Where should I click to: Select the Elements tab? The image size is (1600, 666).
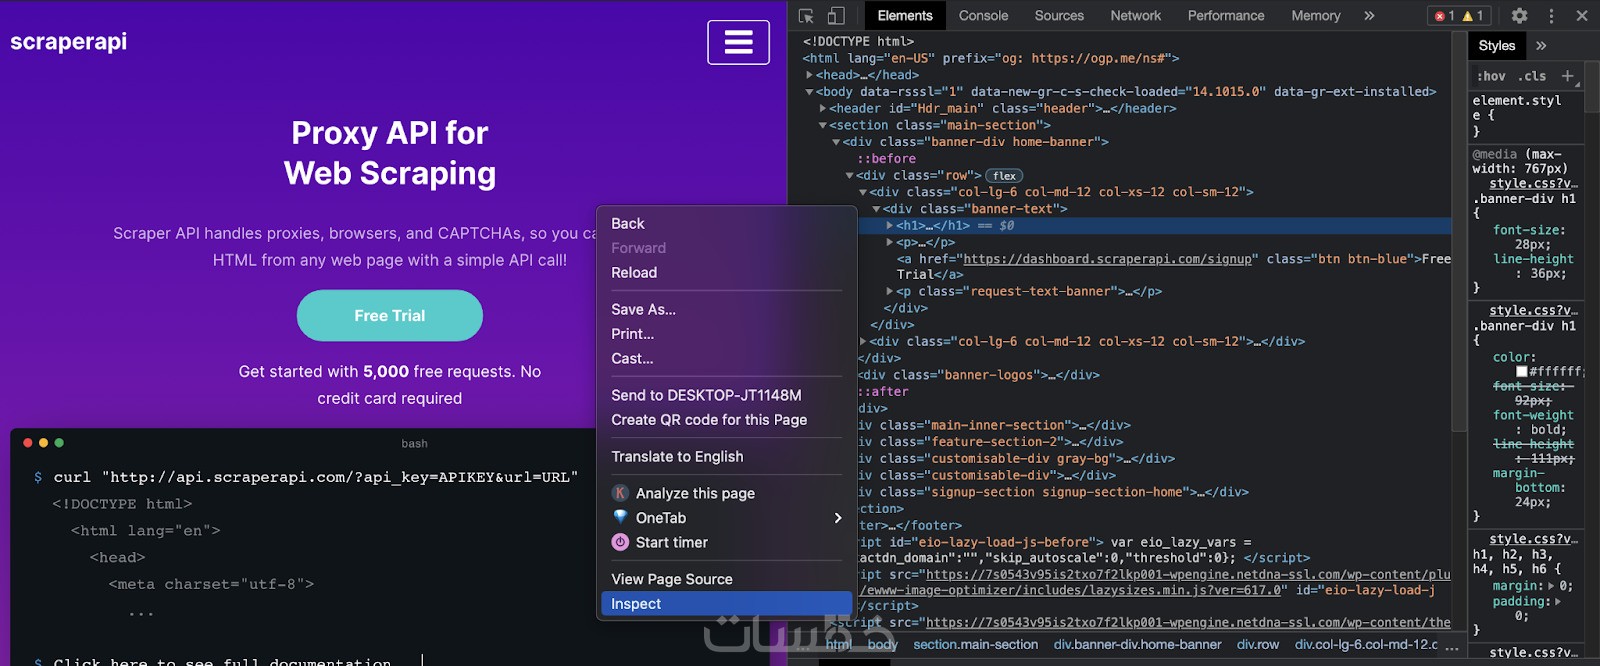tap(905, 16)
